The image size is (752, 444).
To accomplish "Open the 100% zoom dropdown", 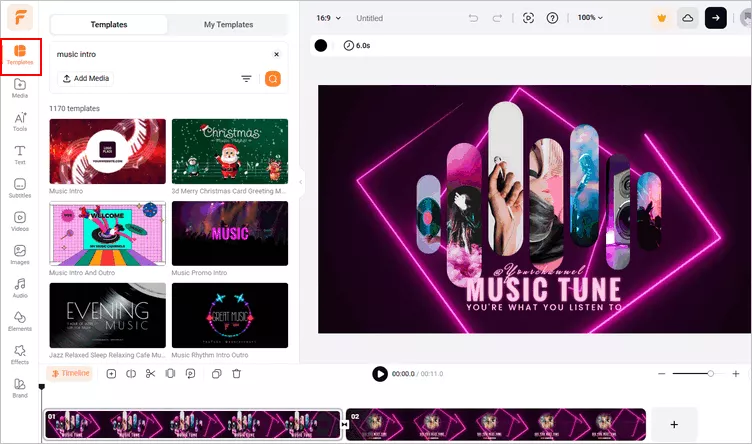I will point(590,18).
